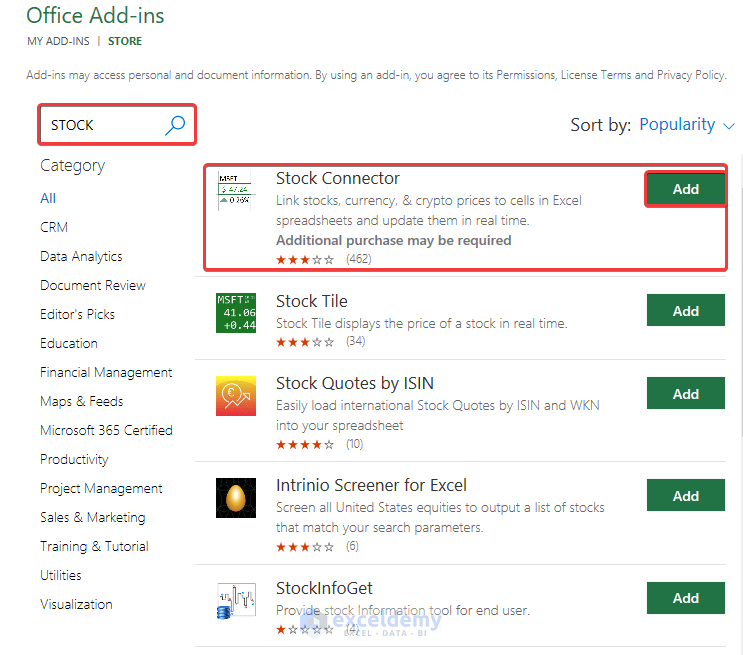Click the StockInfoGet app icon
743x655 pixels.
[236, 600]
